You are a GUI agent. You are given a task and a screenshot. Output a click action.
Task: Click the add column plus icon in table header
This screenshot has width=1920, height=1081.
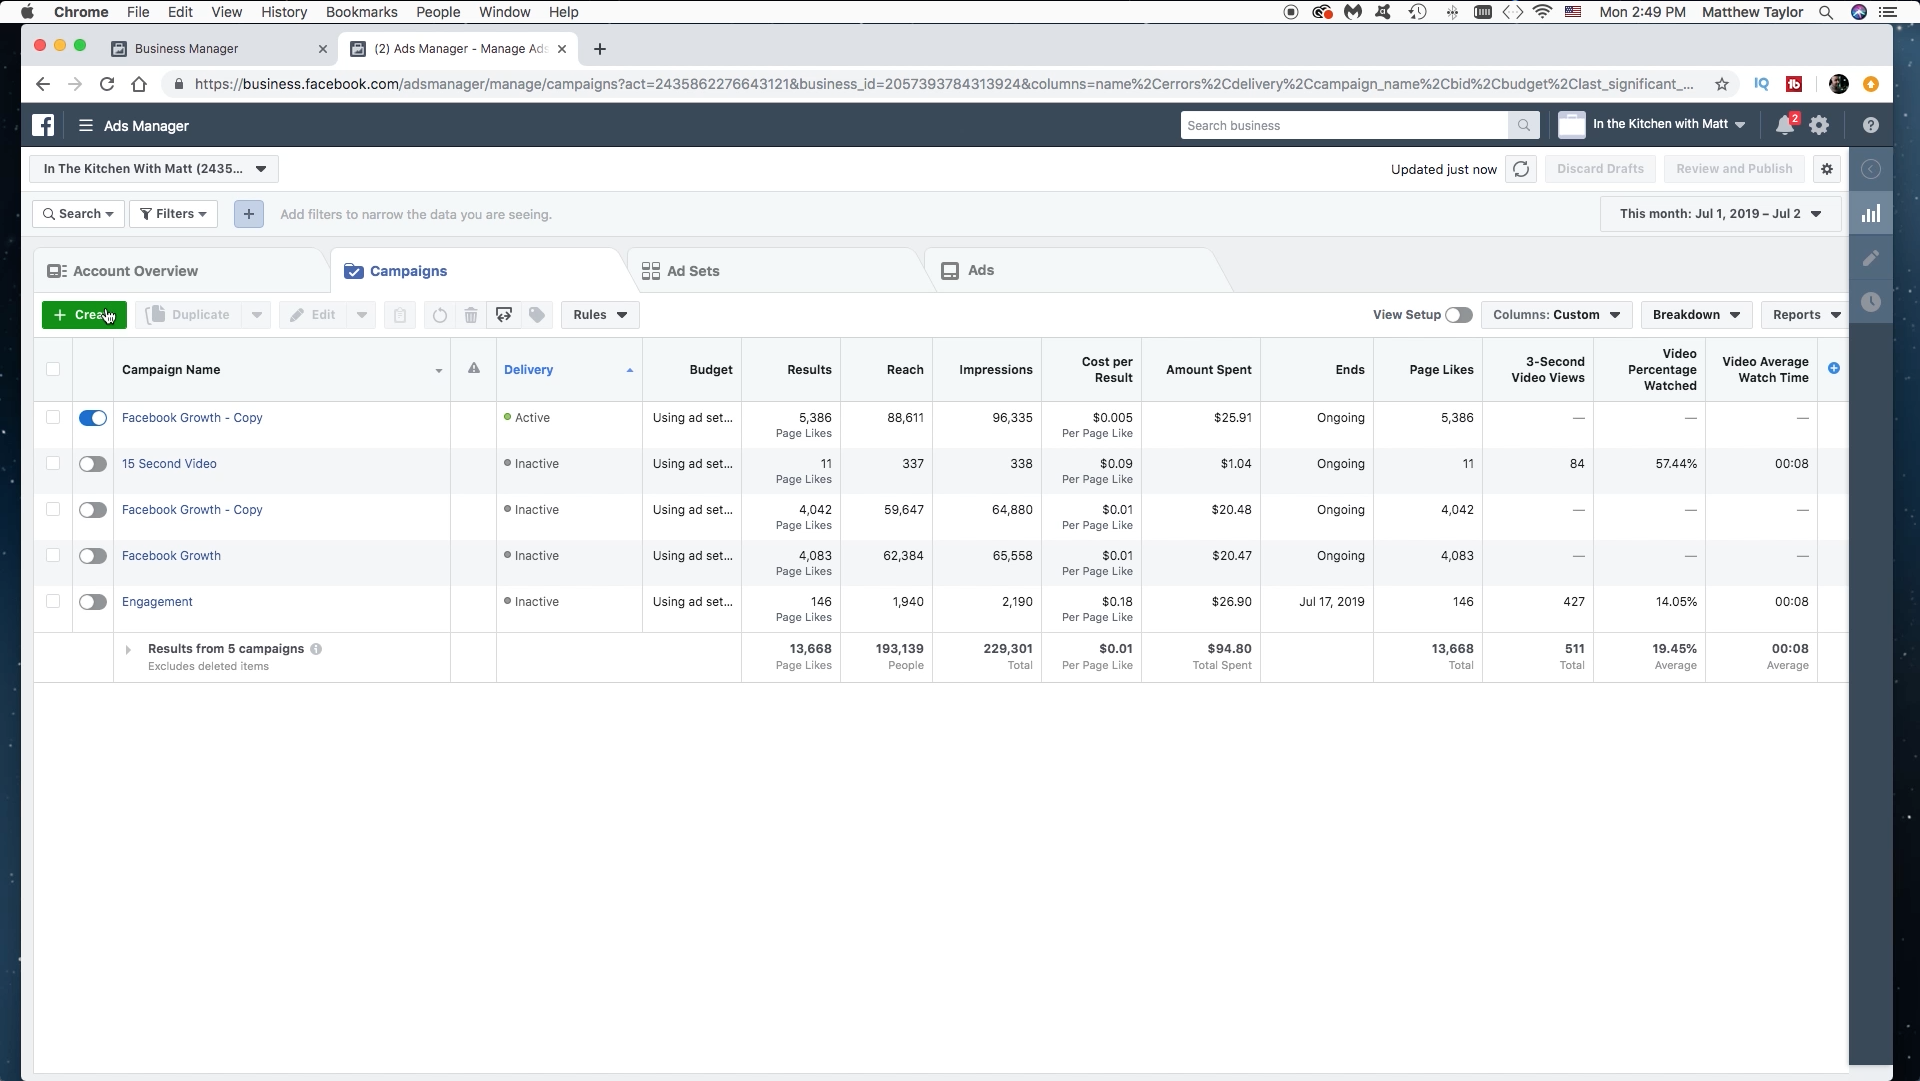tap(1834, 368)
